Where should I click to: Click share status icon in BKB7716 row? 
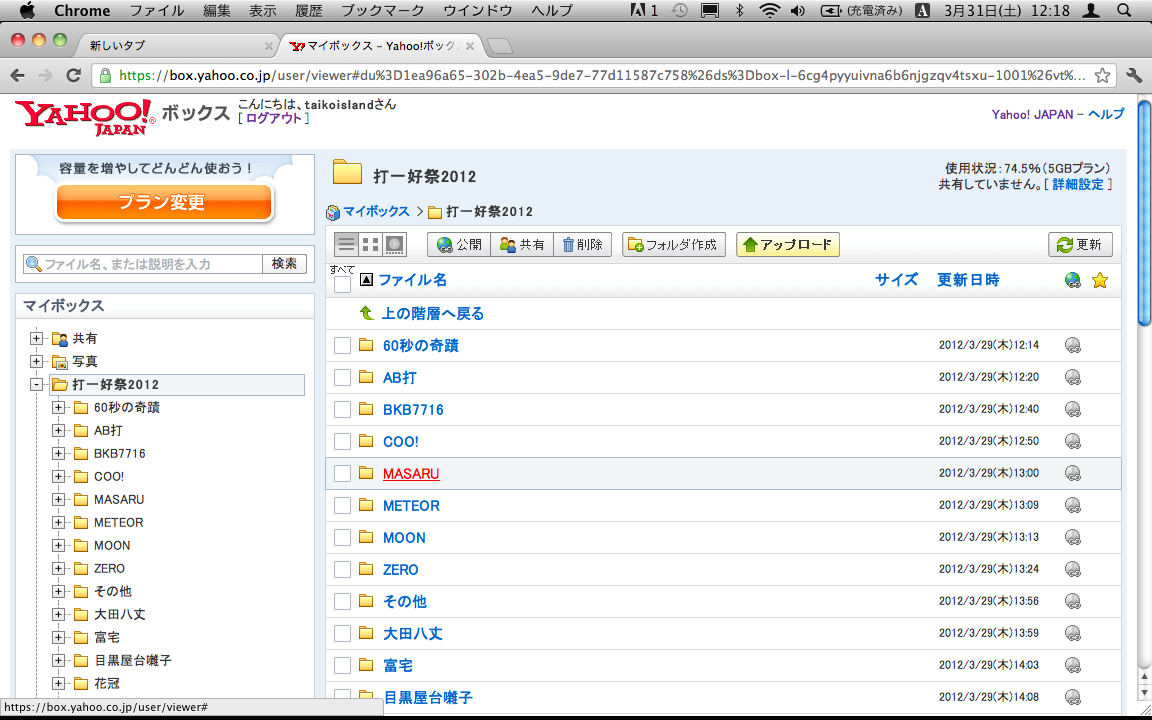click(1073, 409)
